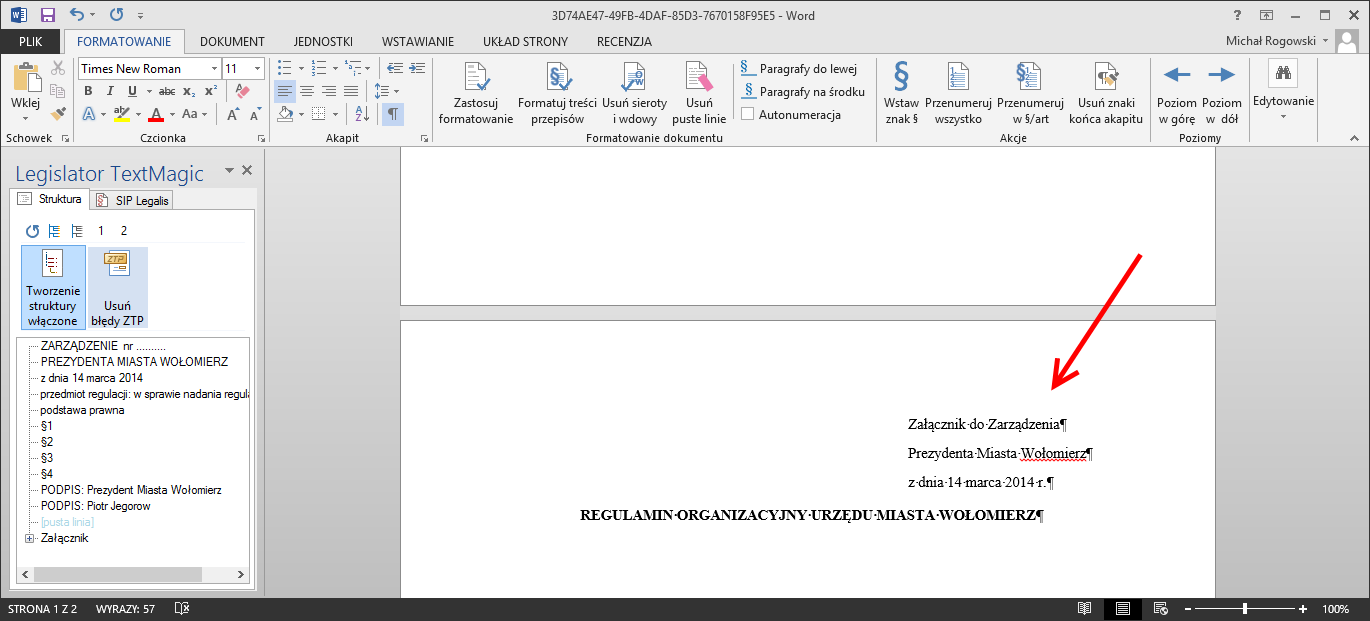Switch to the UKŁAD STRONY ribbon tab
The height and width of the screenshot is (621, 1370).
click(525, 41)
